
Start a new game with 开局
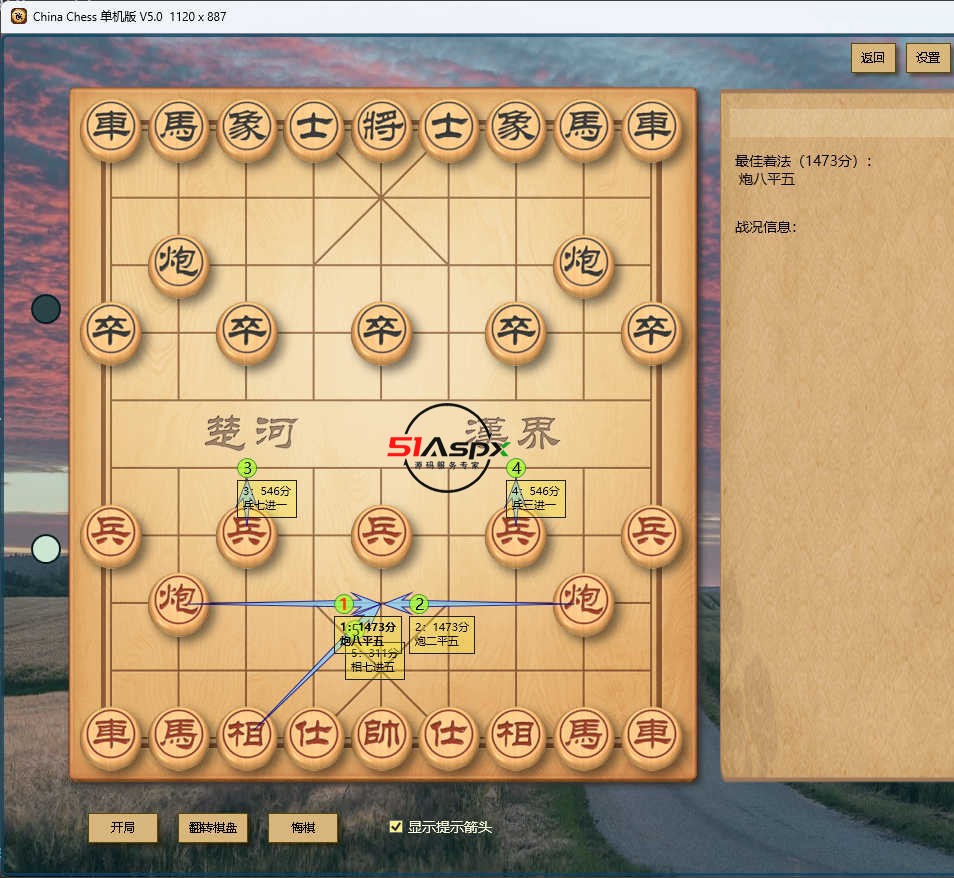[123, 827]
